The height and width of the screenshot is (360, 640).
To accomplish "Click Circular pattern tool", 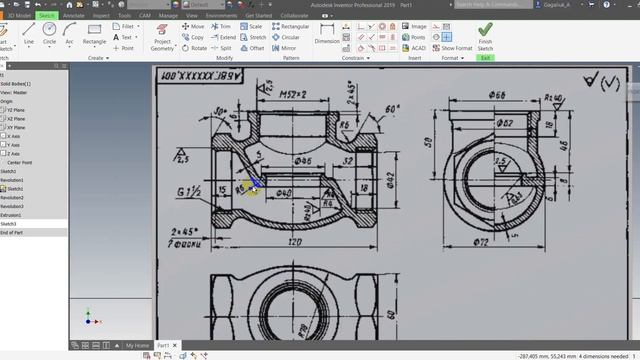I will click(x=286, y=37).
